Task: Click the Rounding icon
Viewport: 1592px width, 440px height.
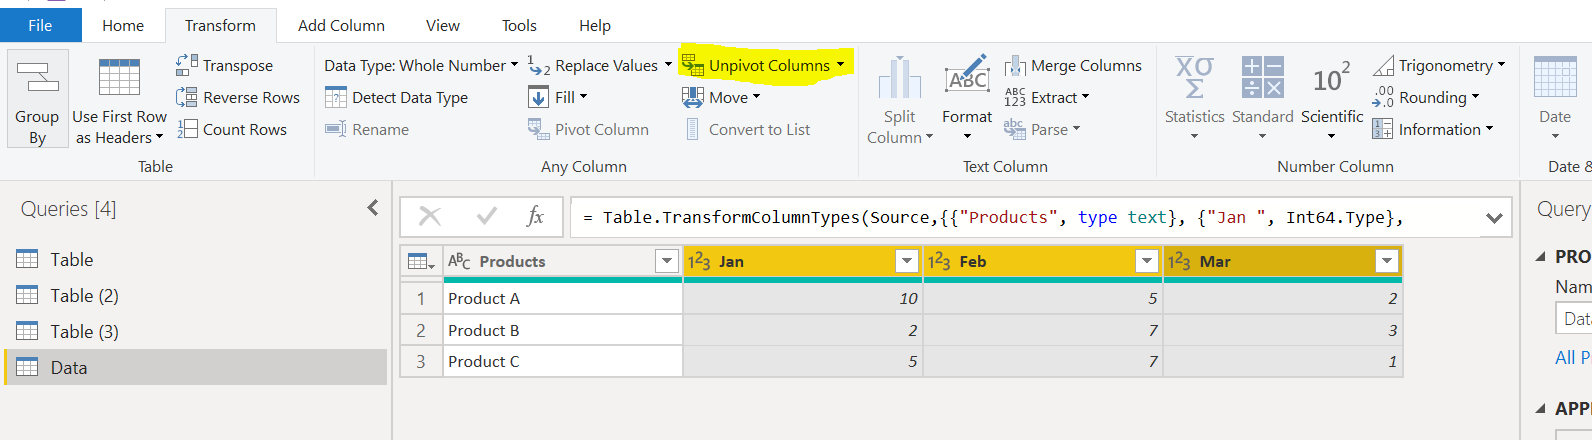Action: [x=1383, y=97]
